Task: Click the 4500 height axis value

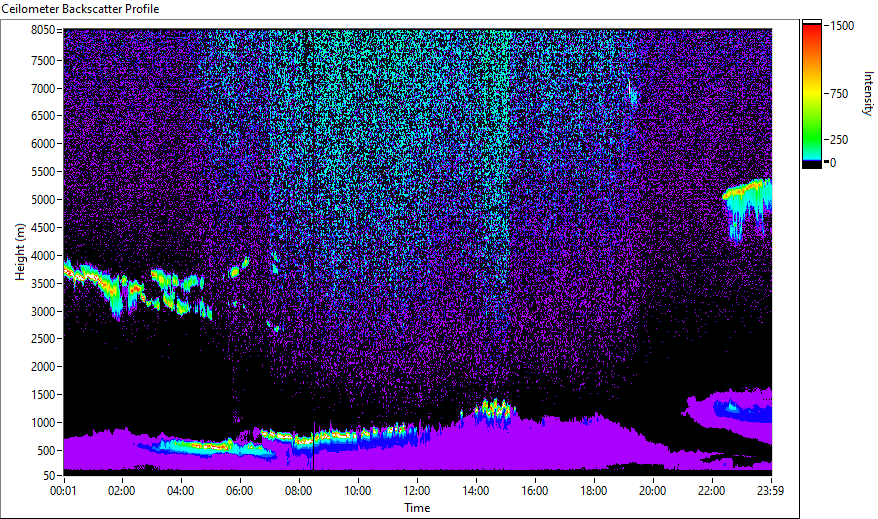Action: (x=43, y=228)
